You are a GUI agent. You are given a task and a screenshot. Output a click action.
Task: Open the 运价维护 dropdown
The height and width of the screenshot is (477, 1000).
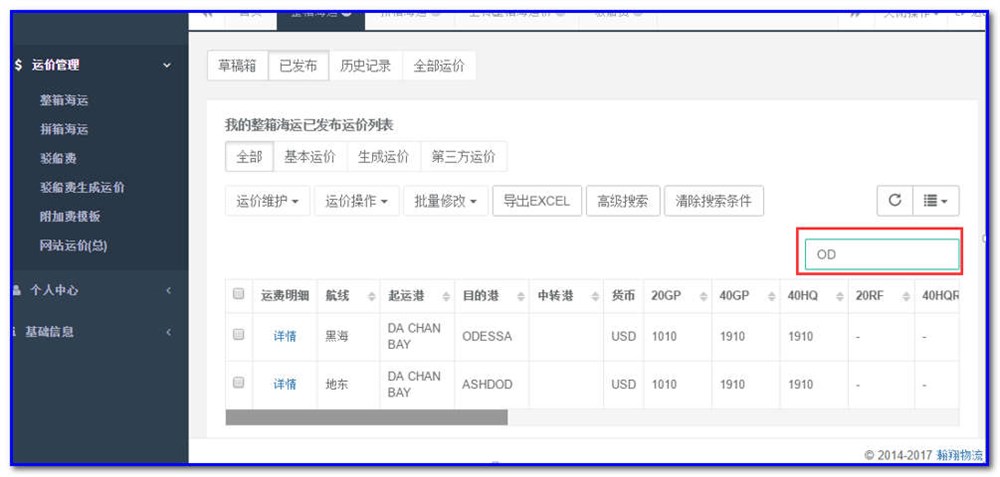pyautogui.click(x=268, y=202)
